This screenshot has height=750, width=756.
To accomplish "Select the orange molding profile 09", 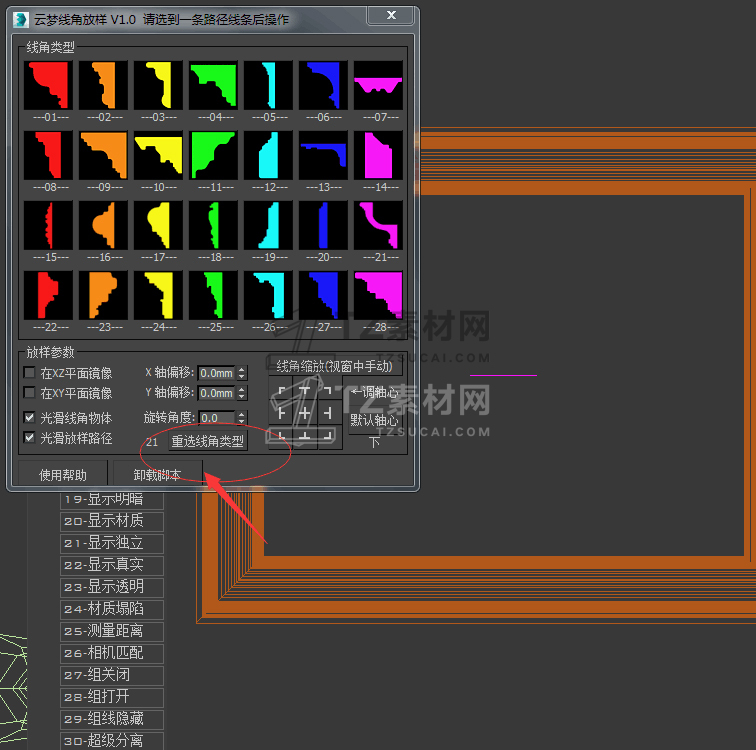I will (103, 155).
